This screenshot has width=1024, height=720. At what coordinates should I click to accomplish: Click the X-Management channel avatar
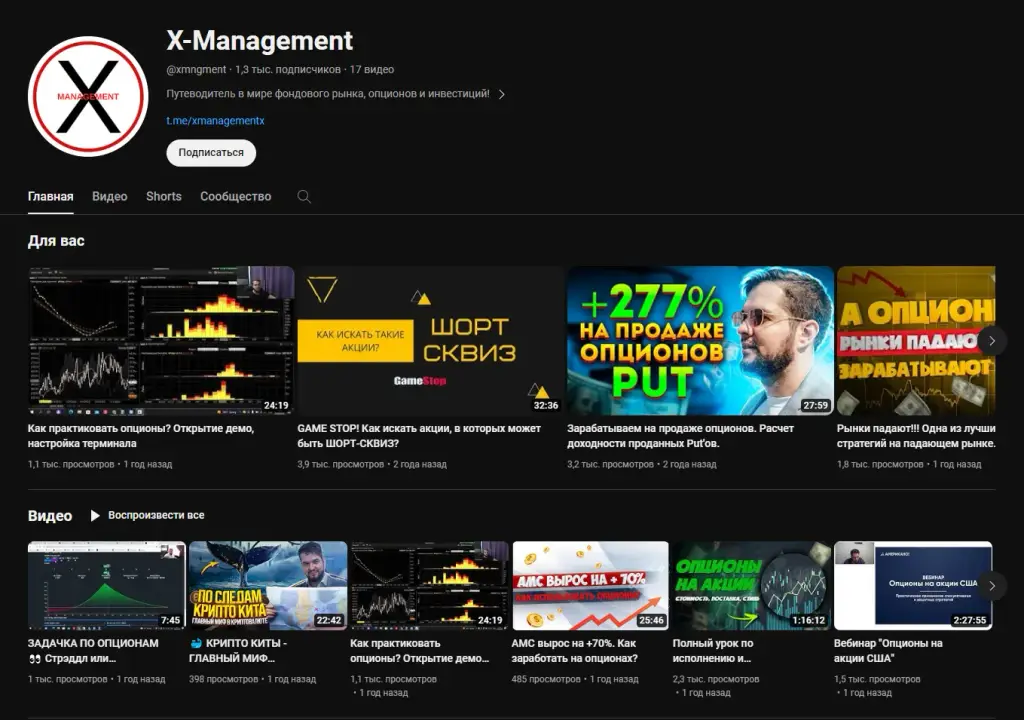pyautogui.click(x=88, y=96)
